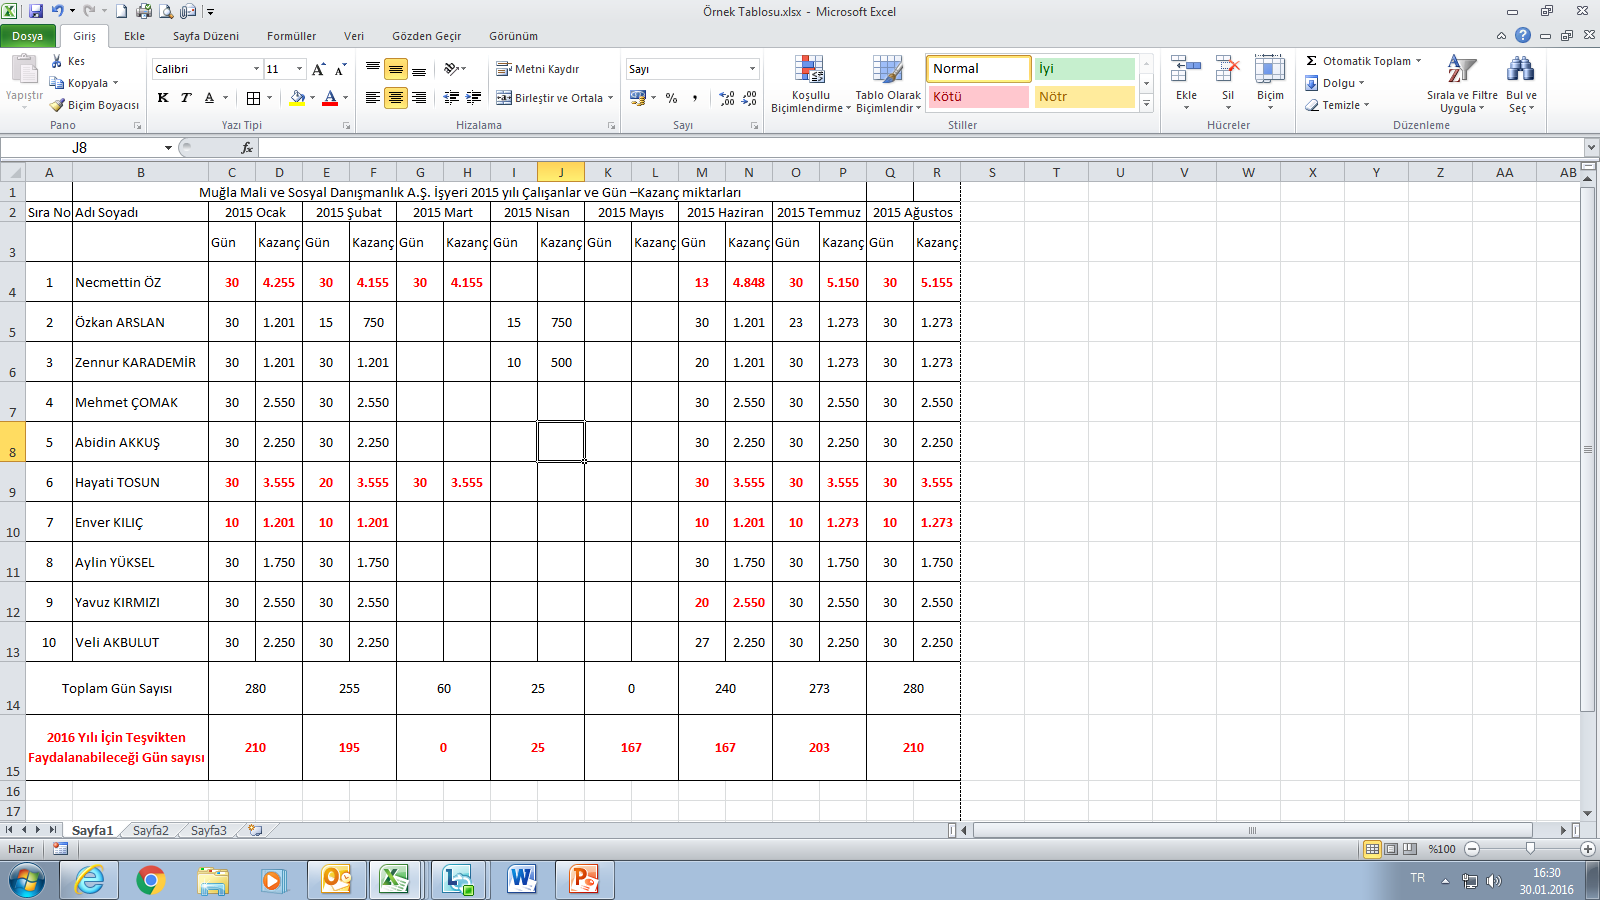
Task: Click the page layout view icon
Action: click(x=1391, y=849)
